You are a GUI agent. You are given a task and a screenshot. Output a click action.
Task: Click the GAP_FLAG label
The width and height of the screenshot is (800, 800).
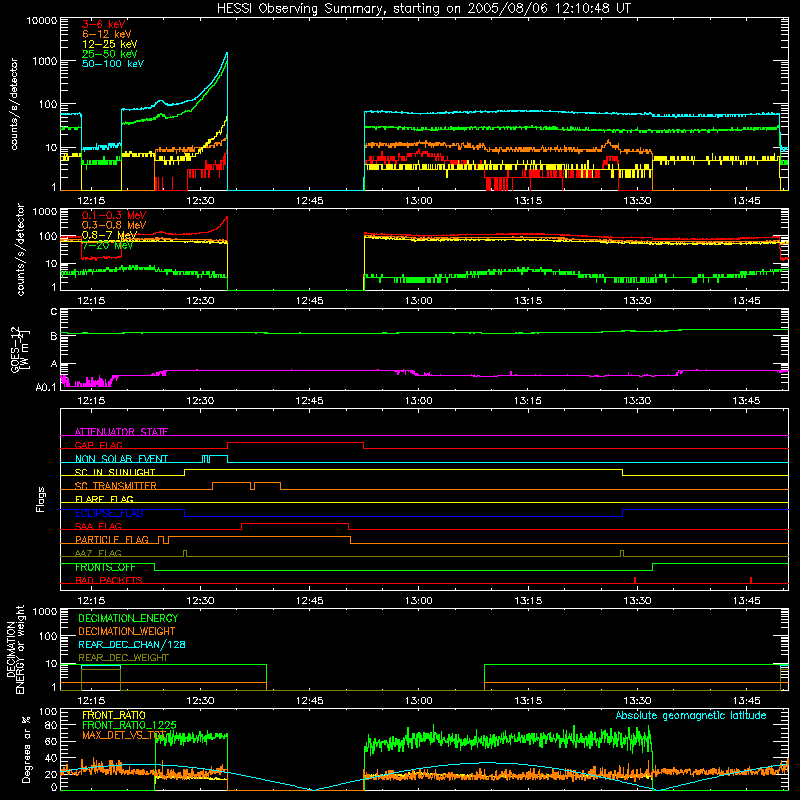98,445
